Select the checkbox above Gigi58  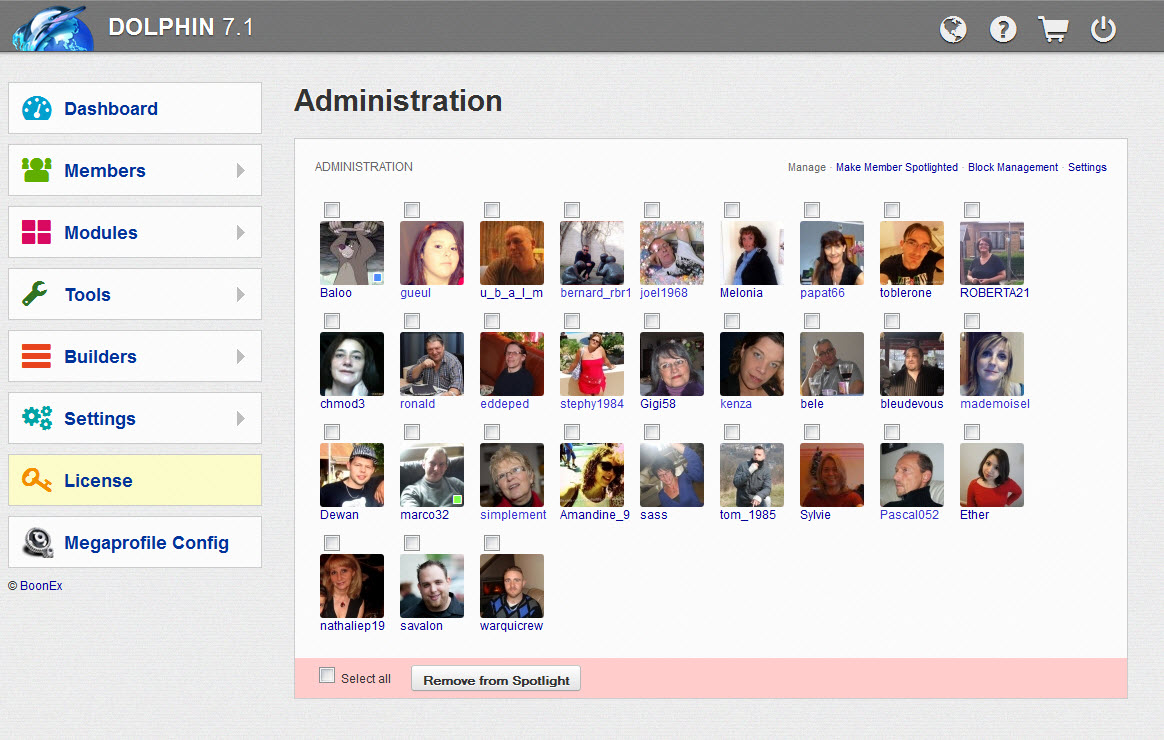pos(652,321)
